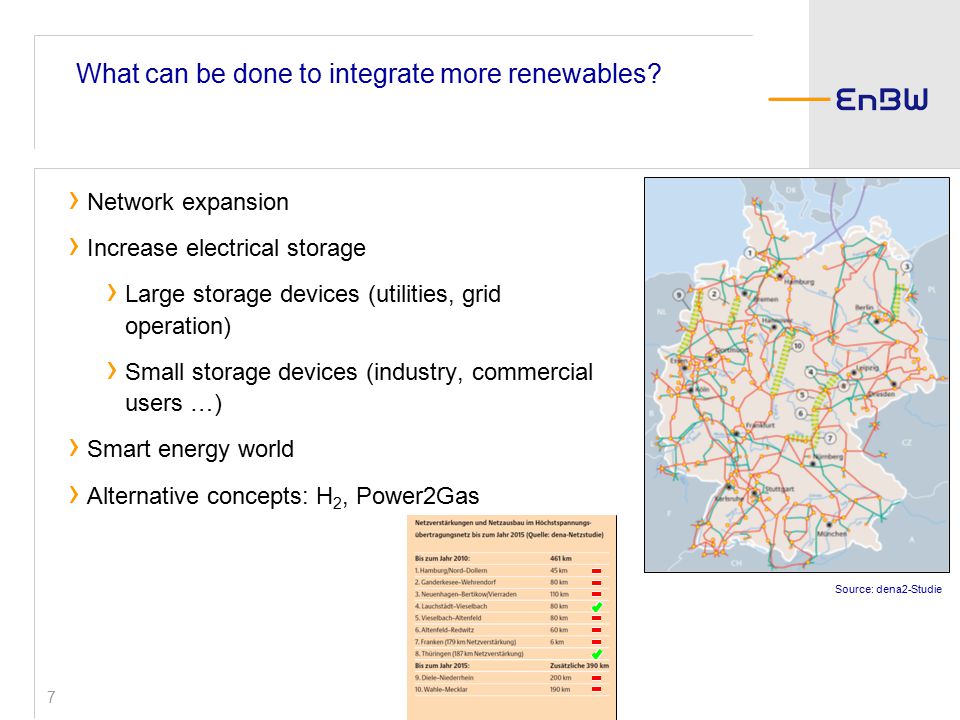Click the Leipzig label on the map

click(868, 368)
